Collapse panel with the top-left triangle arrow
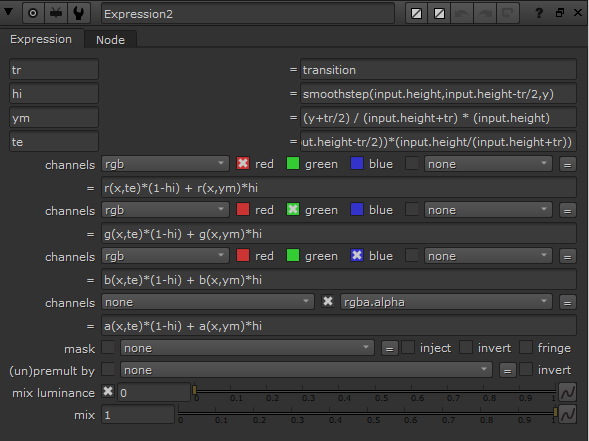The height and width of the screenshot is (441, 589). [8, 12]
